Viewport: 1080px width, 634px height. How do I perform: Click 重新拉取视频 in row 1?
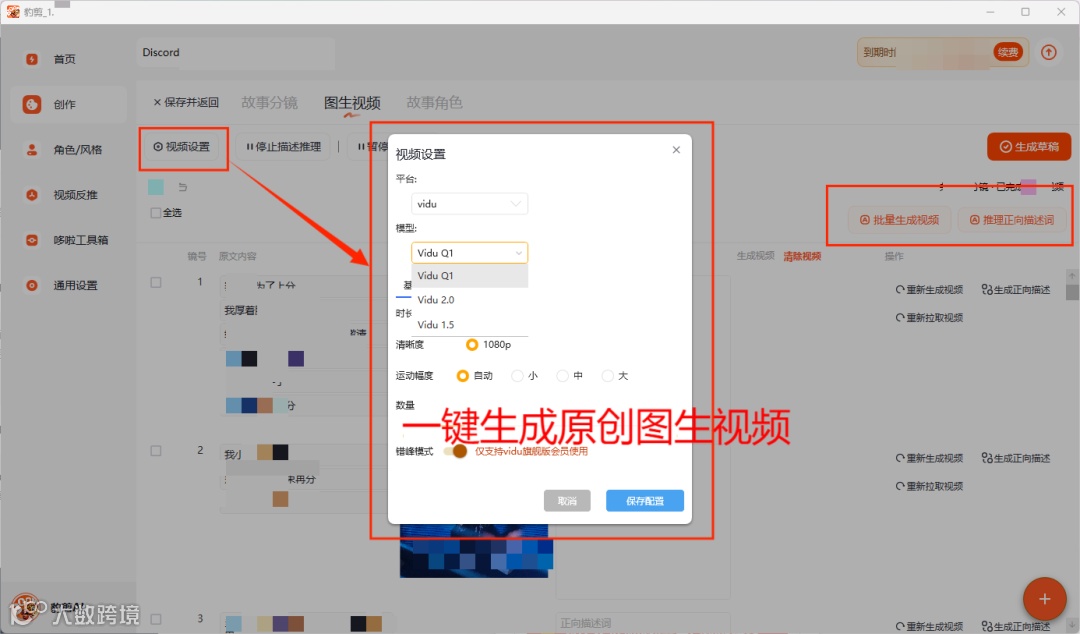929,318
